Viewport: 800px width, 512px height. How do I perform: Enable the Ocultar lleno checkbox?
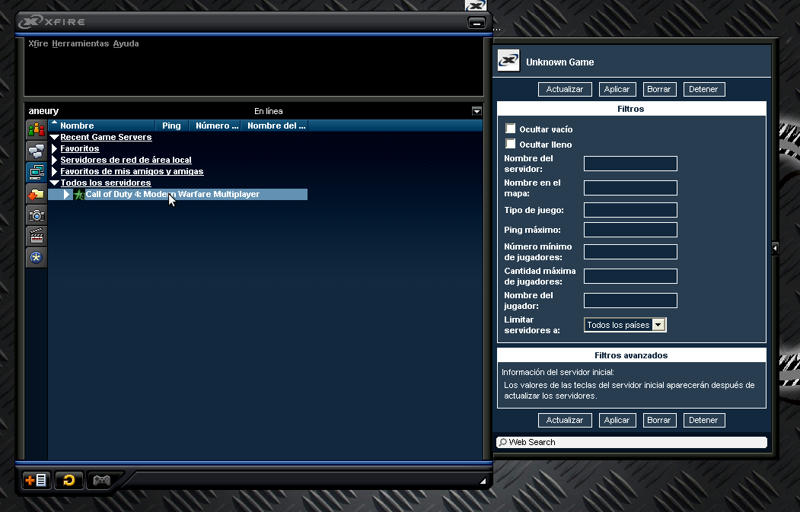coord(510,144)
